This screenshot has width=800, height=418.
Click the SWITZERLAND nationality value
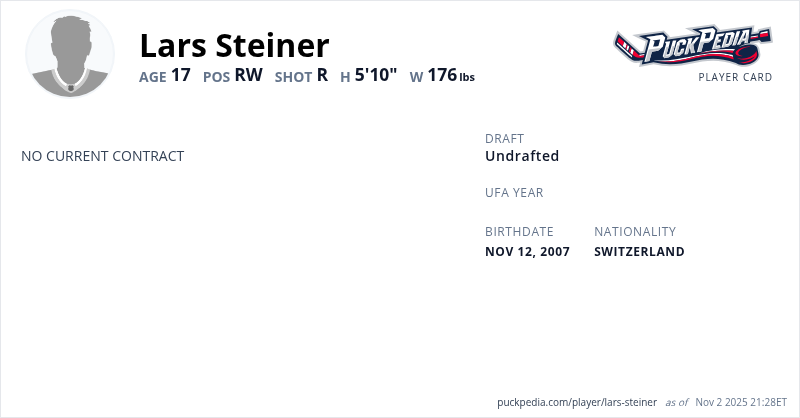tap(639, 251)
